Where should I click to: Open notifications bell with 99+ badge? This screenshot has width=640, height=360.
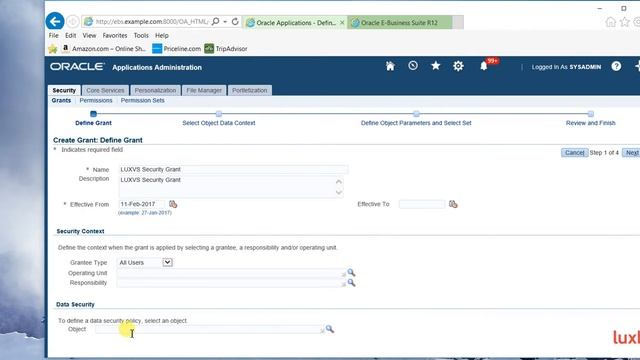pyautogui.click(x=484, y=66)
